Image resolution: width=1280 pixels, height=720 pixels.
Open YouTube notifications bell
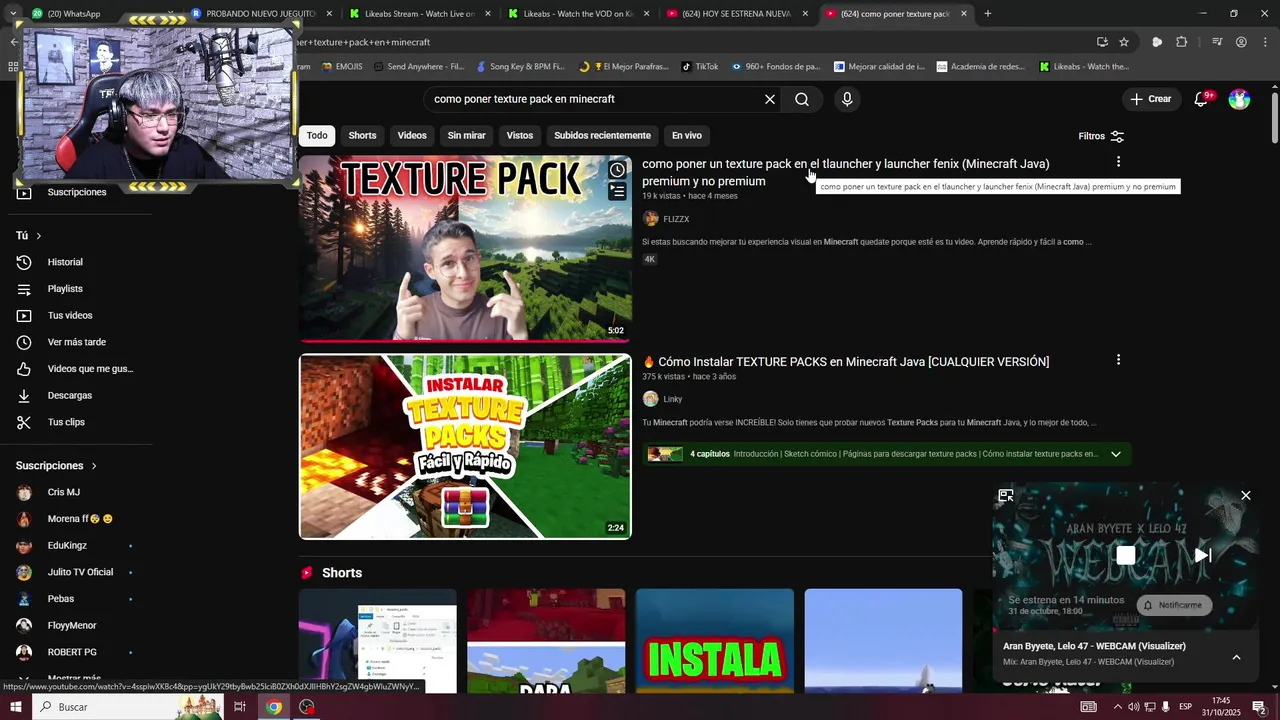(1202, 99)
